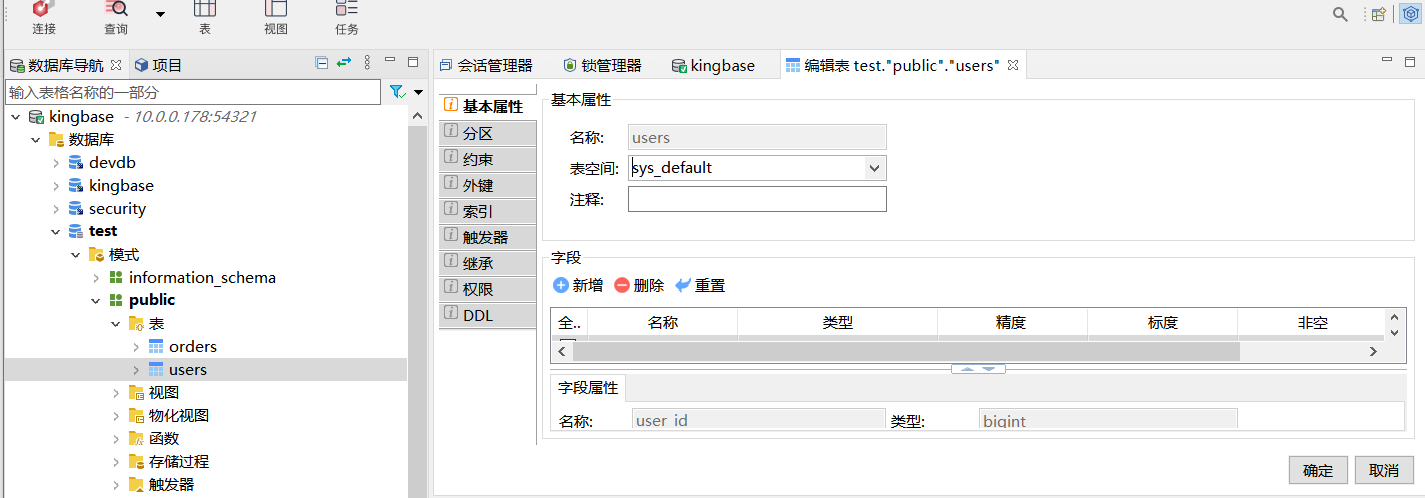Image resolution: width=1425 pixels, height=498 pixels.
Task: Open the 查询 (Query) tool
Action: pos(116,10)
